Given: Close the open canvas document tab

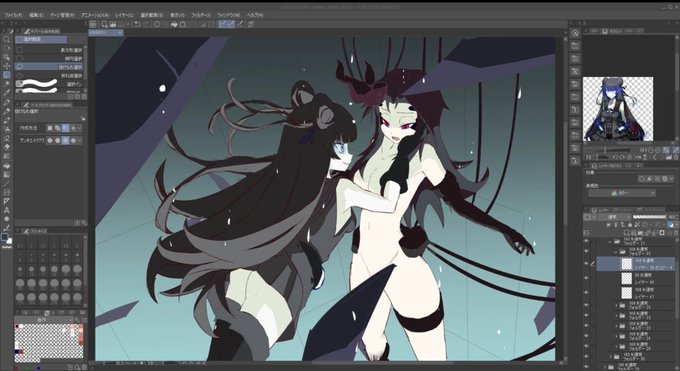Looking at the screenshot, I should [x=120, y=33].
